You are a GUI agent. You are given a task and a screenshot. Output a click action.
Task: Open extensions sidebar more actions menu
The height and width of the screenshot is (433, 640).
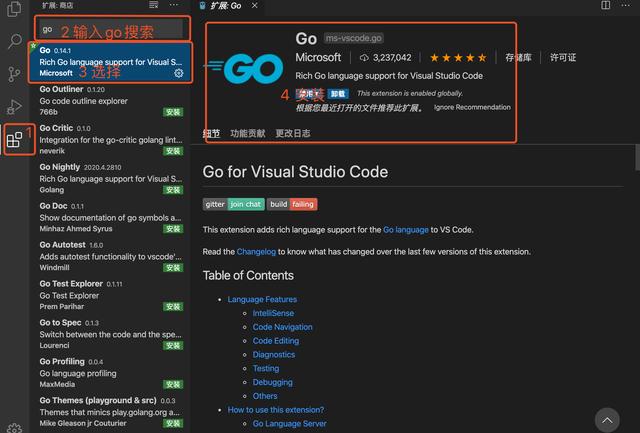(x=174, y=5)
